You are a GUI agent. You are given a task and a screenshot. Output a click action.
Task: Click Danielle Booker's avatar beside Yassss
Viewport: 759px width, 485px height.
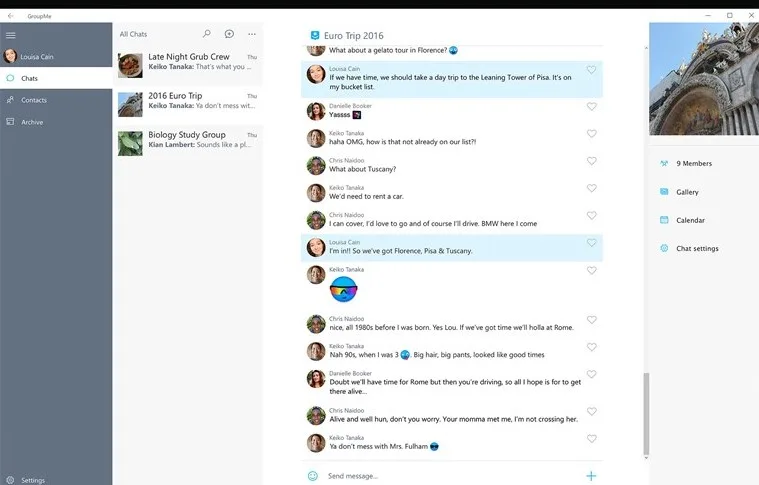[x=316, y=111]
